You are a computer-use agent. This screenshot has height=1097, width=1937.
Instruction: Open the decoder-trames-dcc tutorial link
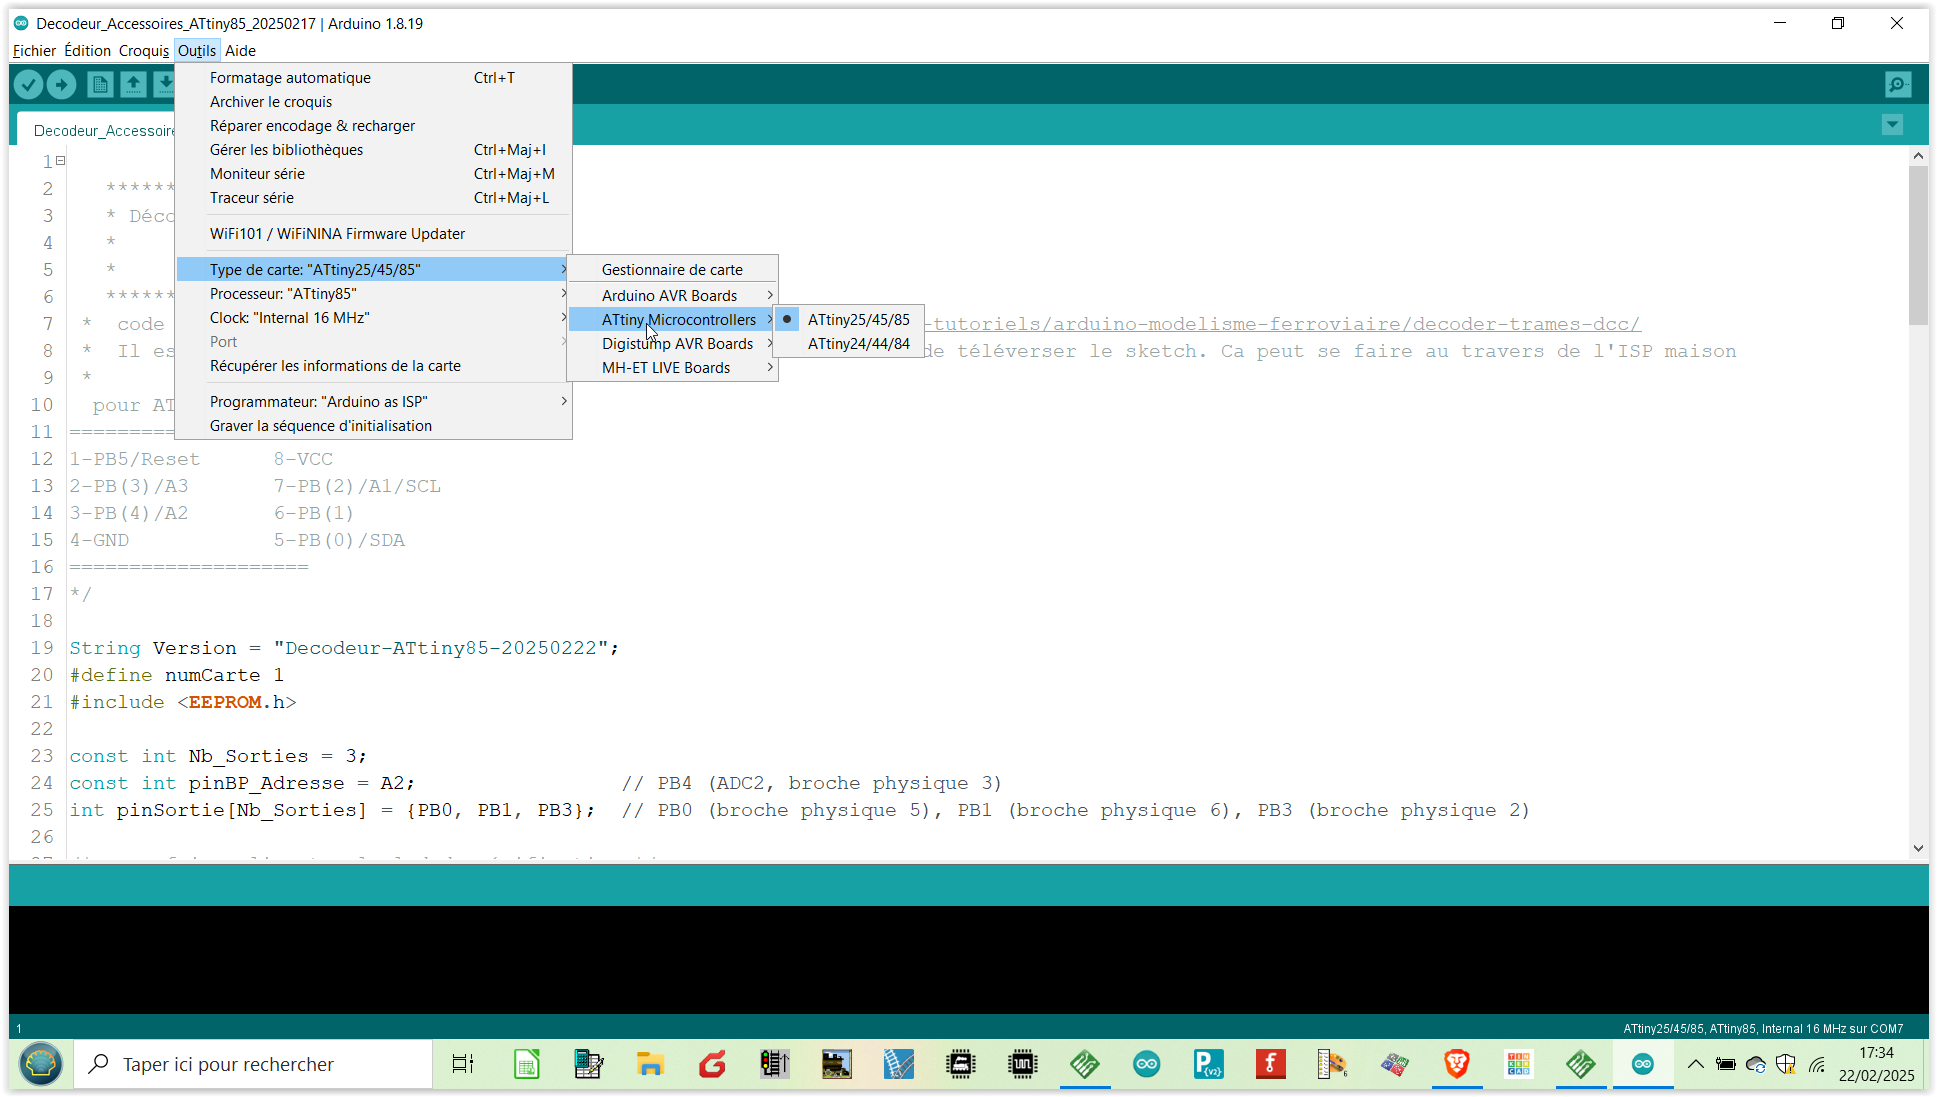pyautogui.click(x=1282, y=324)
